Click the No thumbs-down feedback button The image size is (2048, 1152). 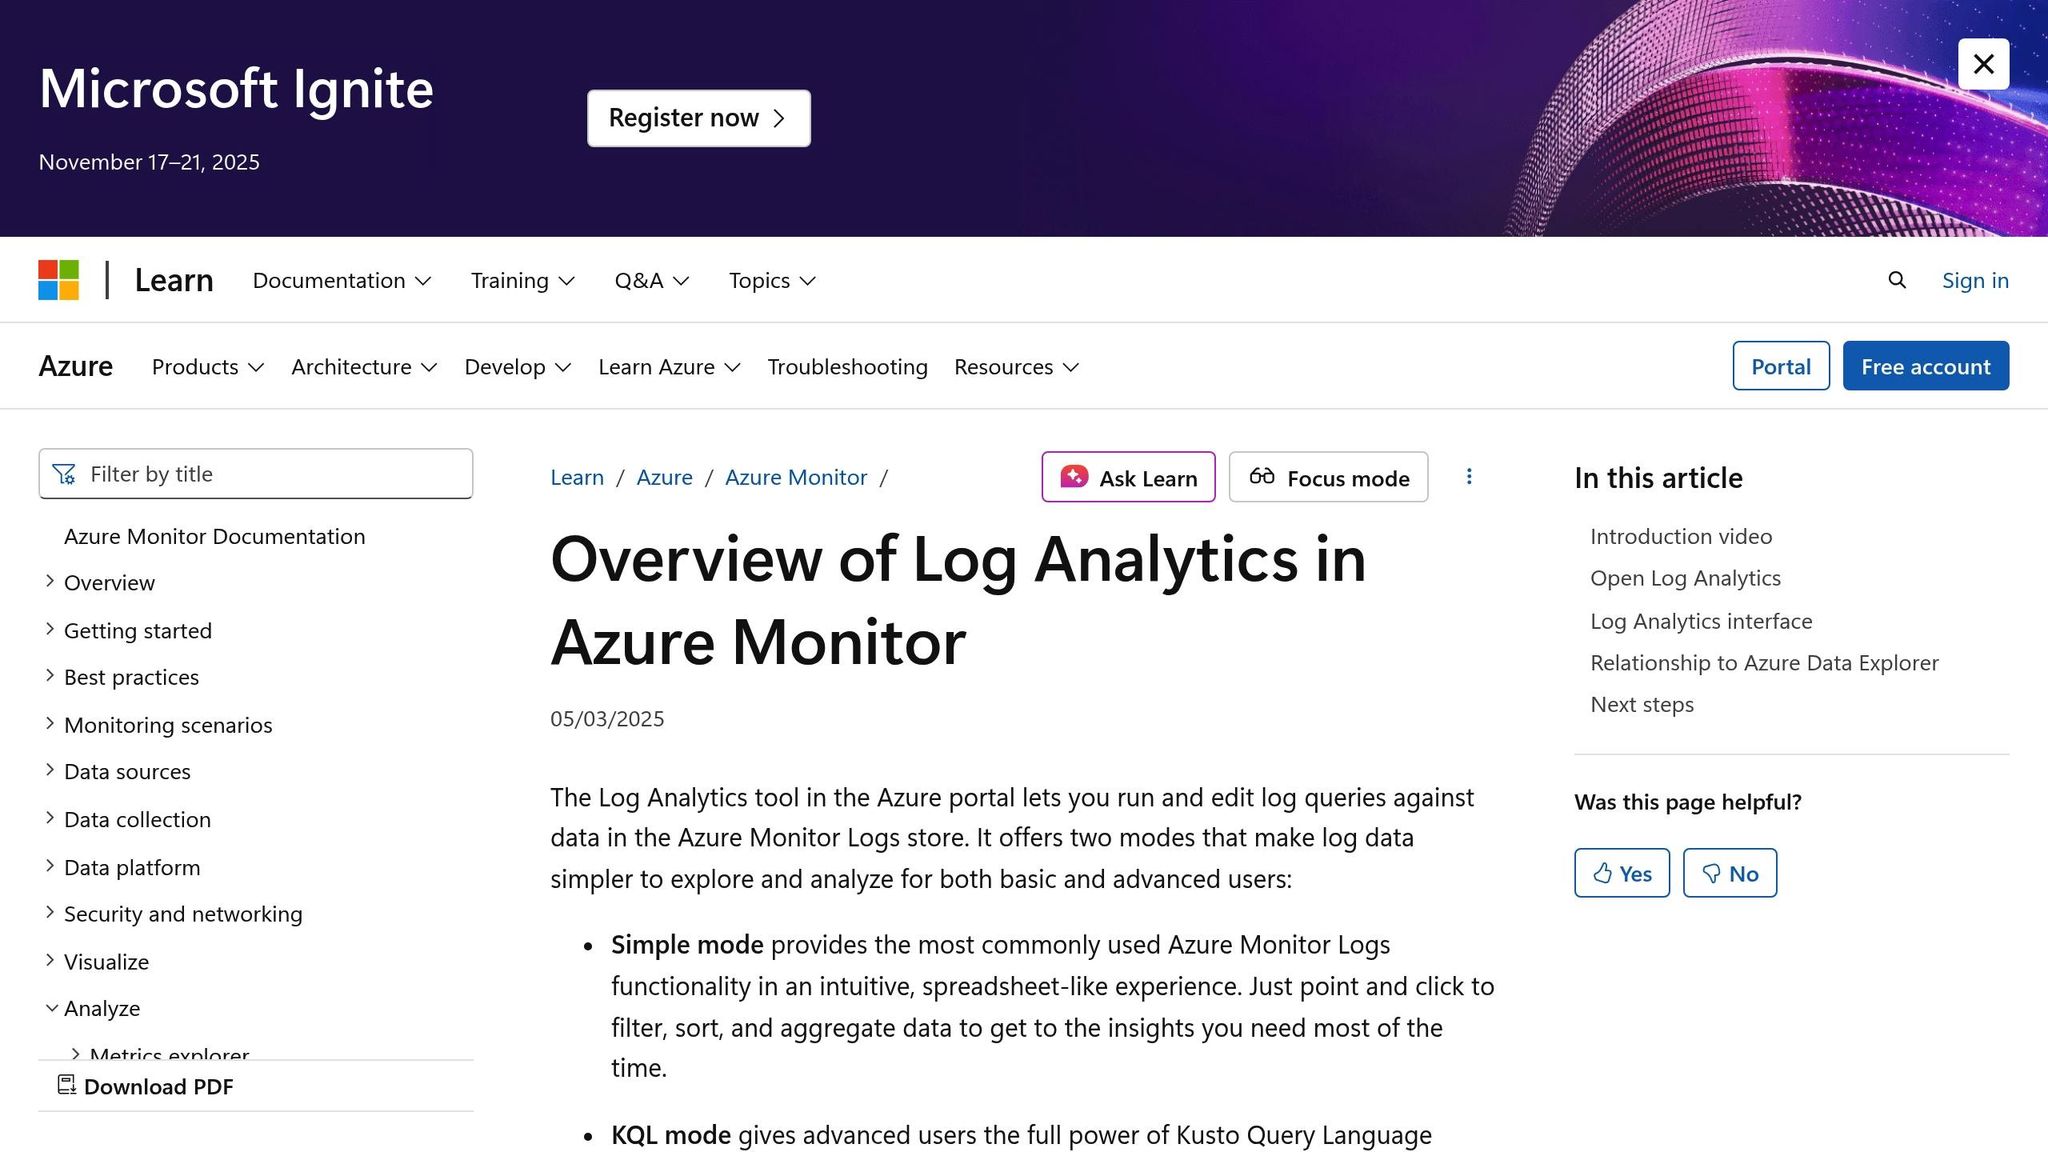tap(1729, 873)
